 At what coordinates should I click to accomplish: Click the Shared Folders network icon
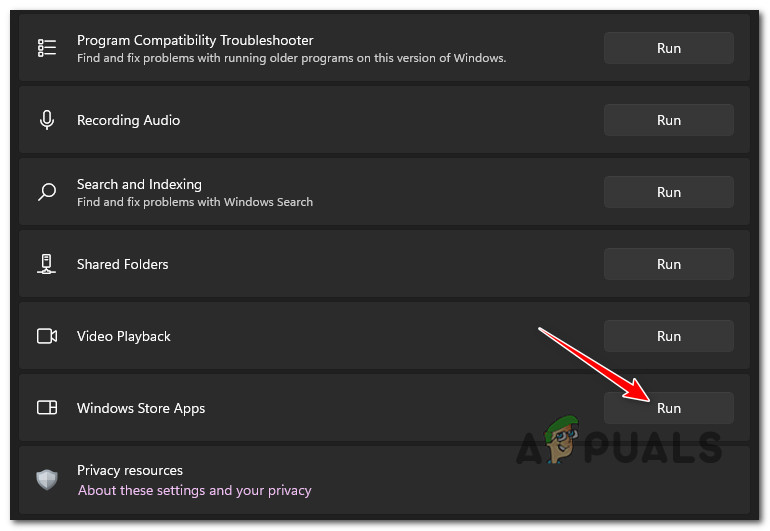pyautogui.click(x=47, y=264)
